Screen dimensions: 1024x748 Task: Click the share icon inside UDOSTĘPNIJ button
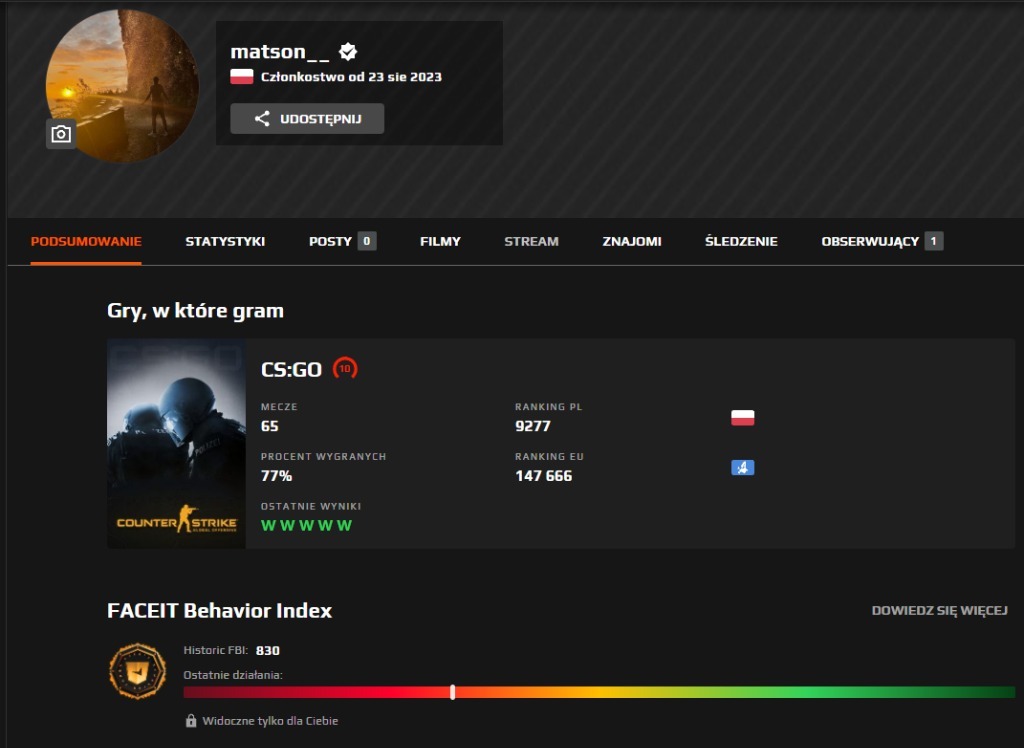click(x=262, y=118)
